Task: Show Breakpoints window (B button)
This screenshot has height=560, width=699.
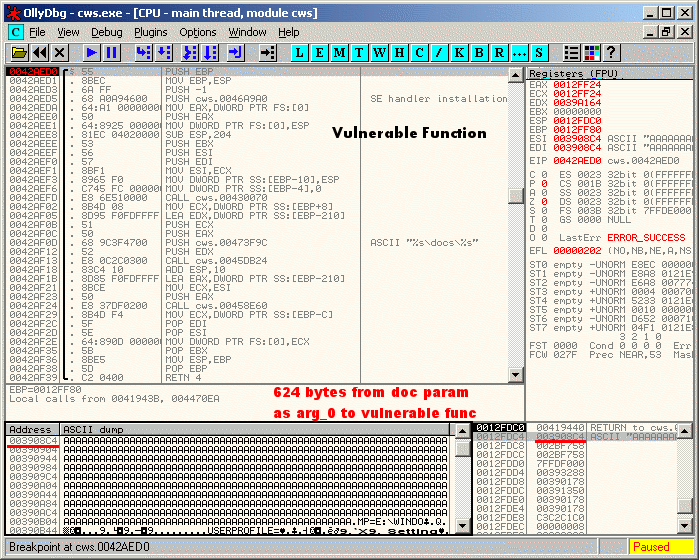Action: coord(479,53)
